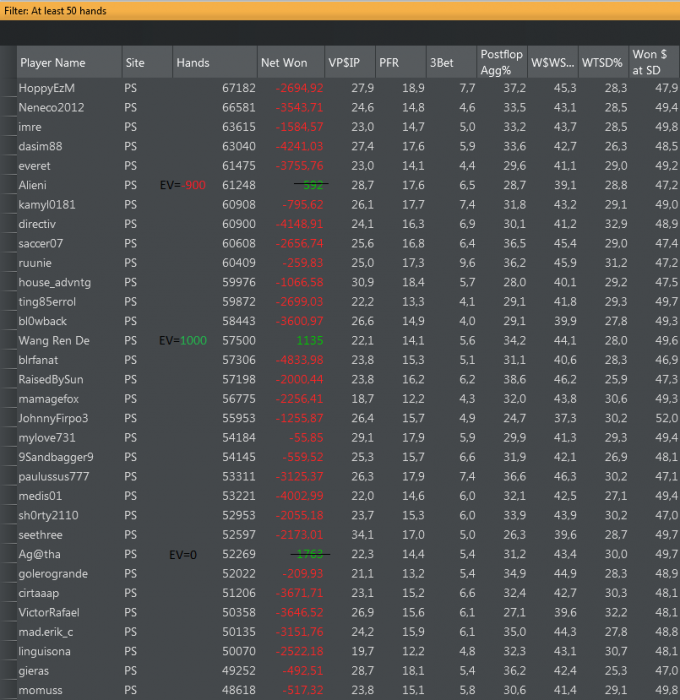Select player house_advntg

(54, 283)
